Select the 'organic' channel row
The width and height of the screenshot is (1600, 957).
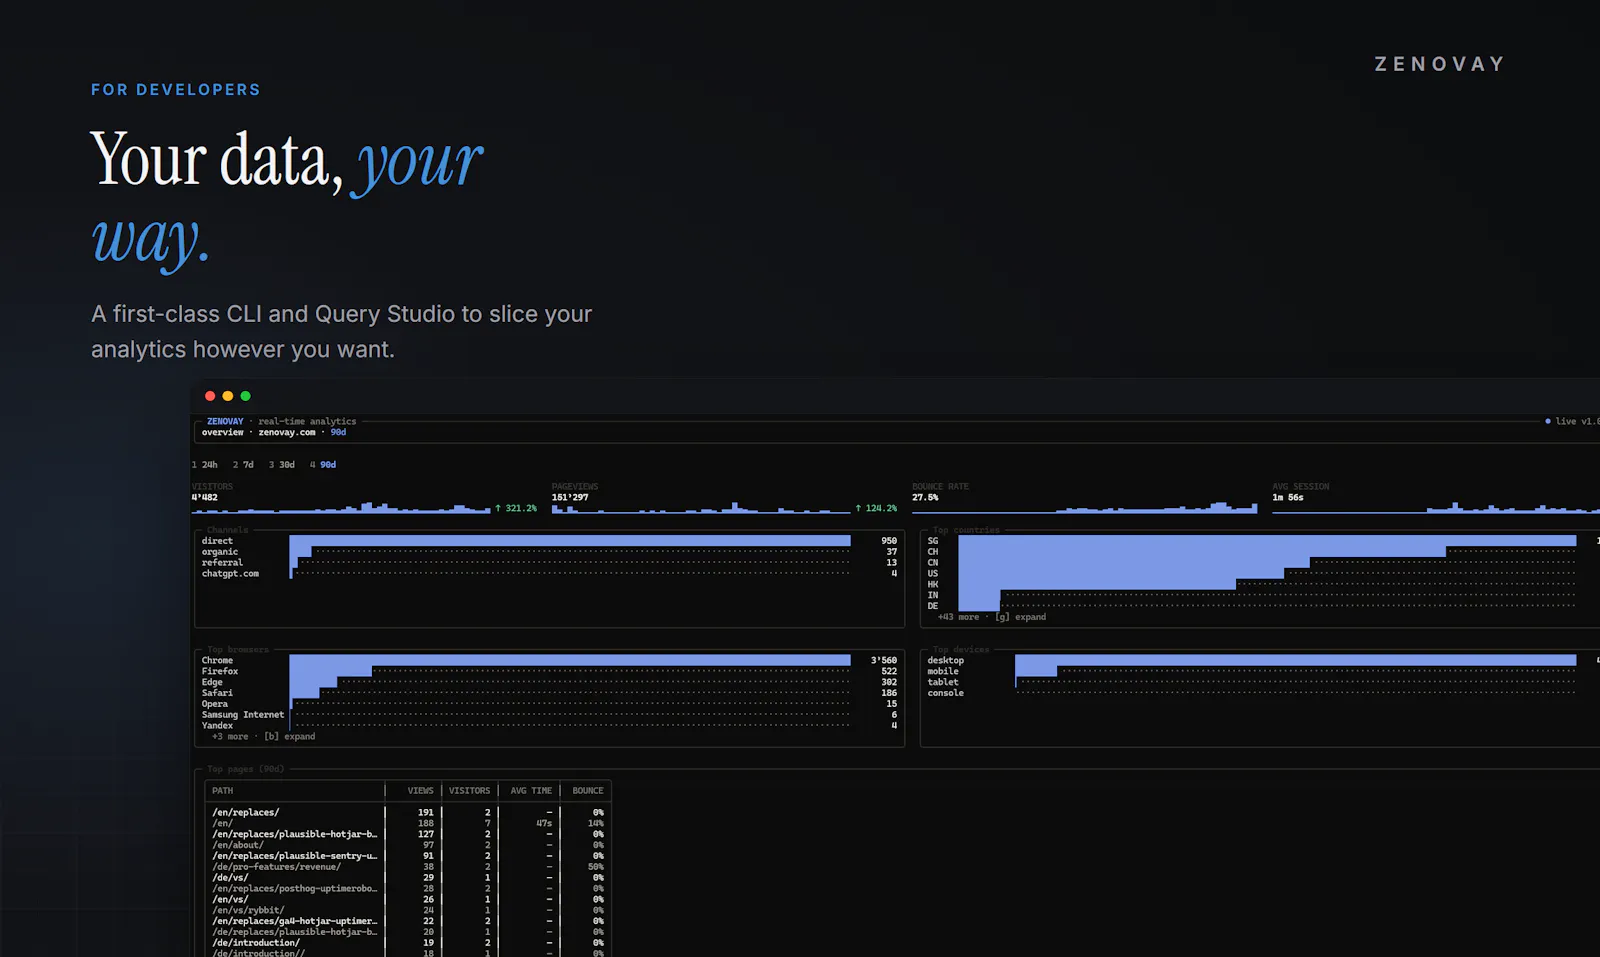pos(549,552)
